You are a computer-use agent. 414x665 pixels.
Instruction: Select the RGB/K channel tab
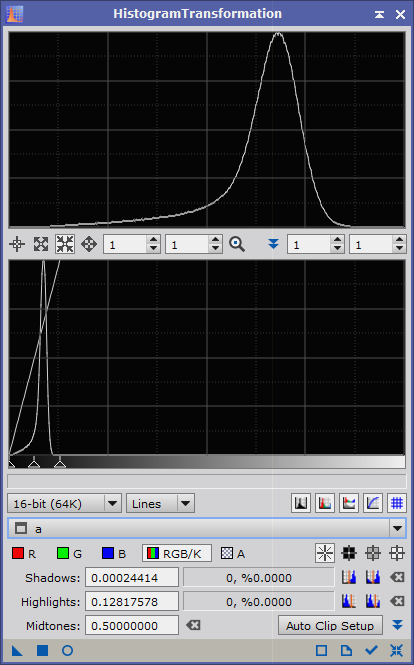tap(177, 553)
